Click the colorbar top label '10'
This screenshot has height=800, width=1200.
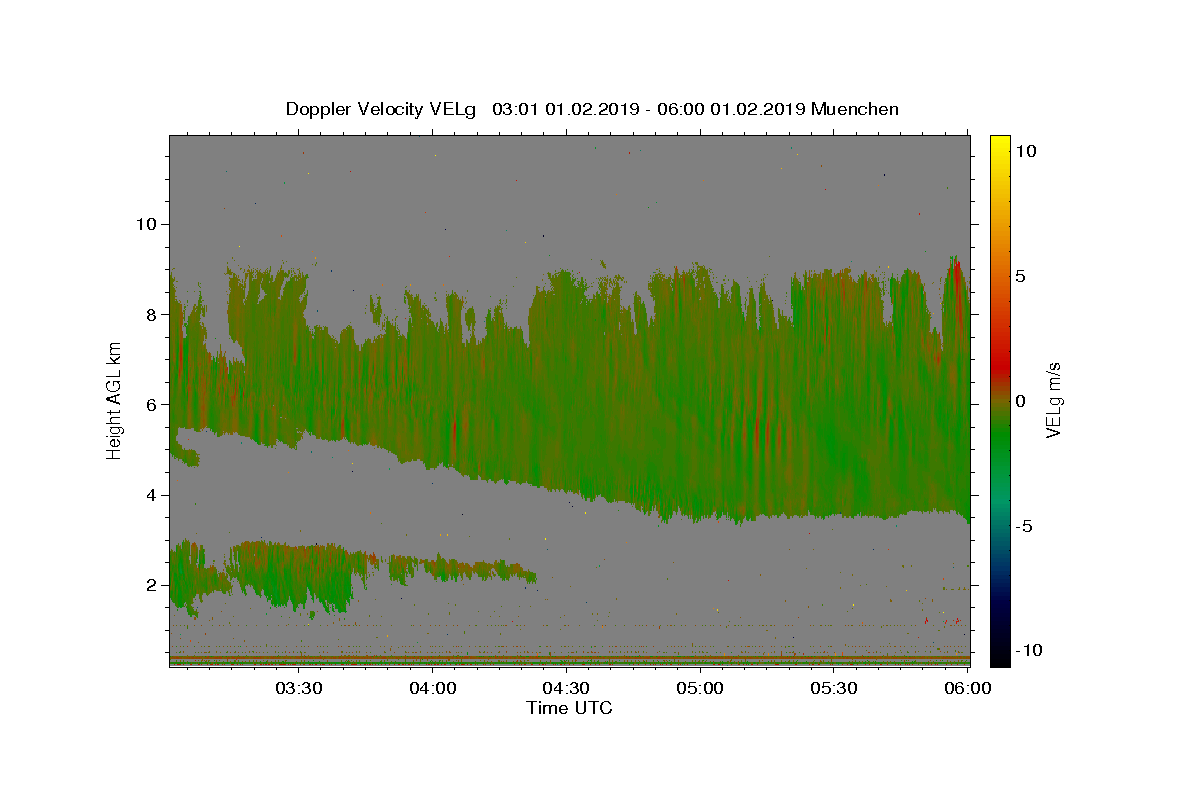pos(1026,151)
